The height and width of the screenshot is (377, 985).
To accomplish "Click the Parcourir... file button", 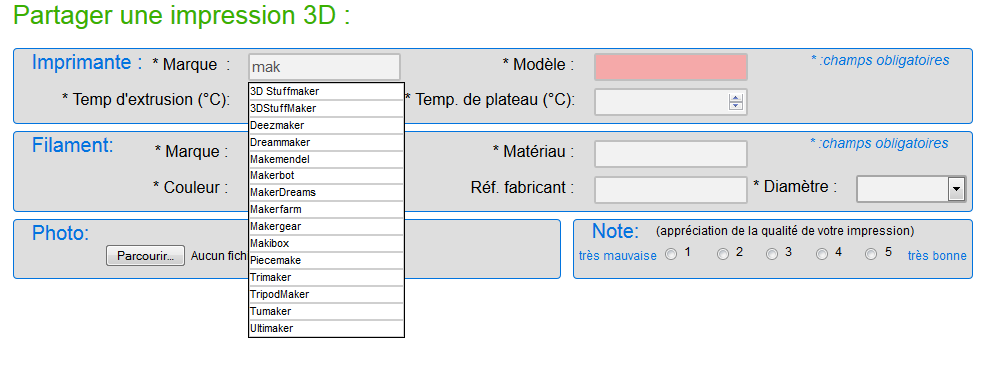I will tap(145, 256).
